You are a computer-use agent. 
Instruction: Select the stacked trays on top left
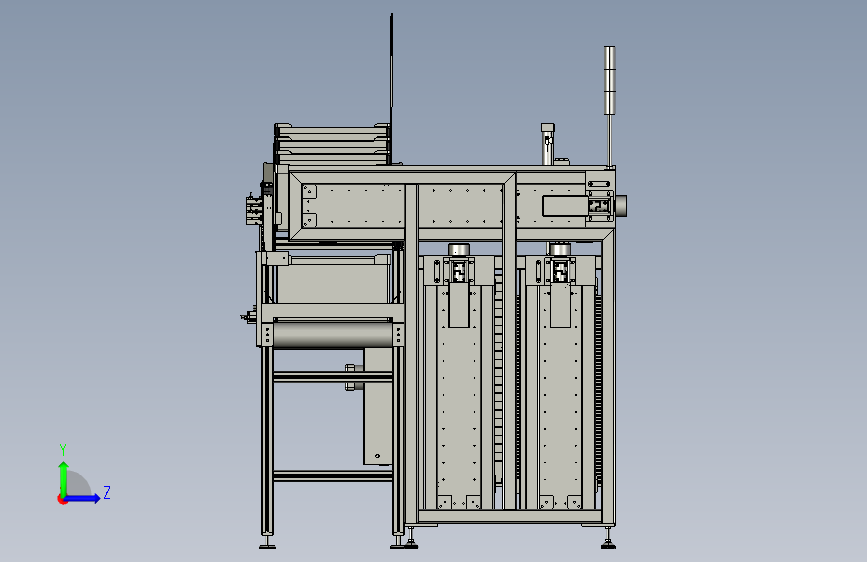pyautogui.click(x=332, y=144)
